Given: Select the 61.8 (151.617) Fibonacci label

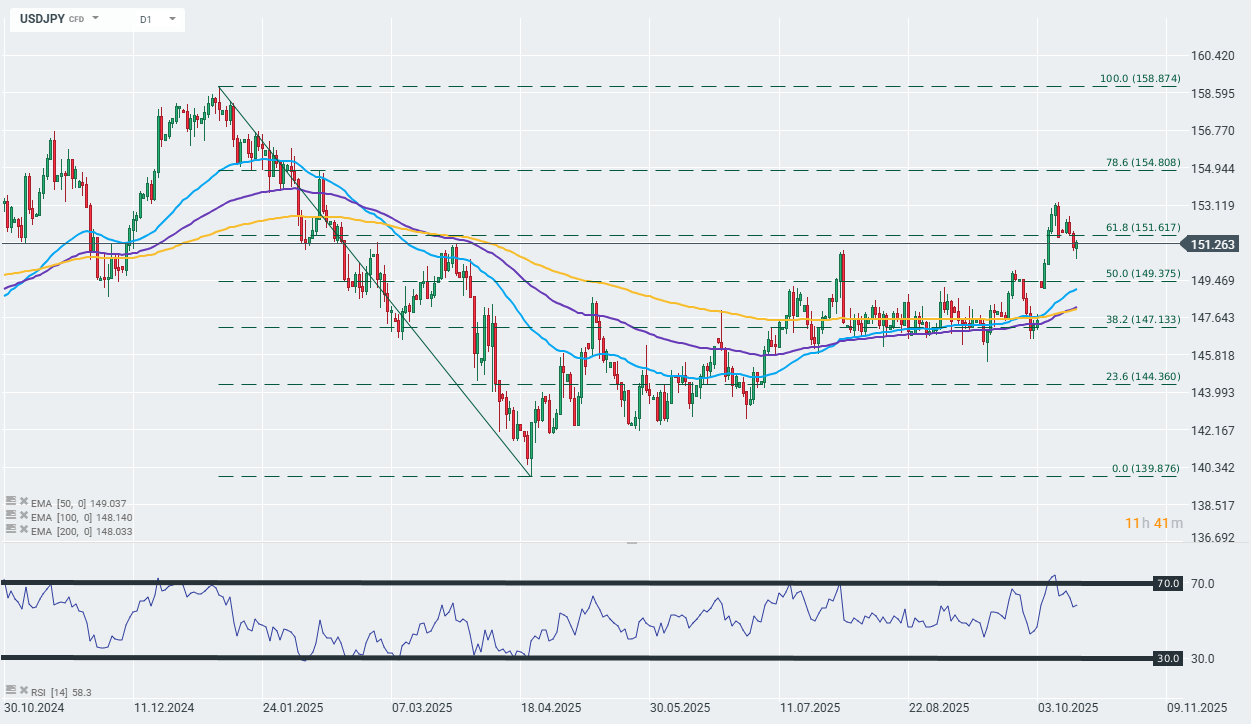Looking at the screenshot, I should (1143, 227).
